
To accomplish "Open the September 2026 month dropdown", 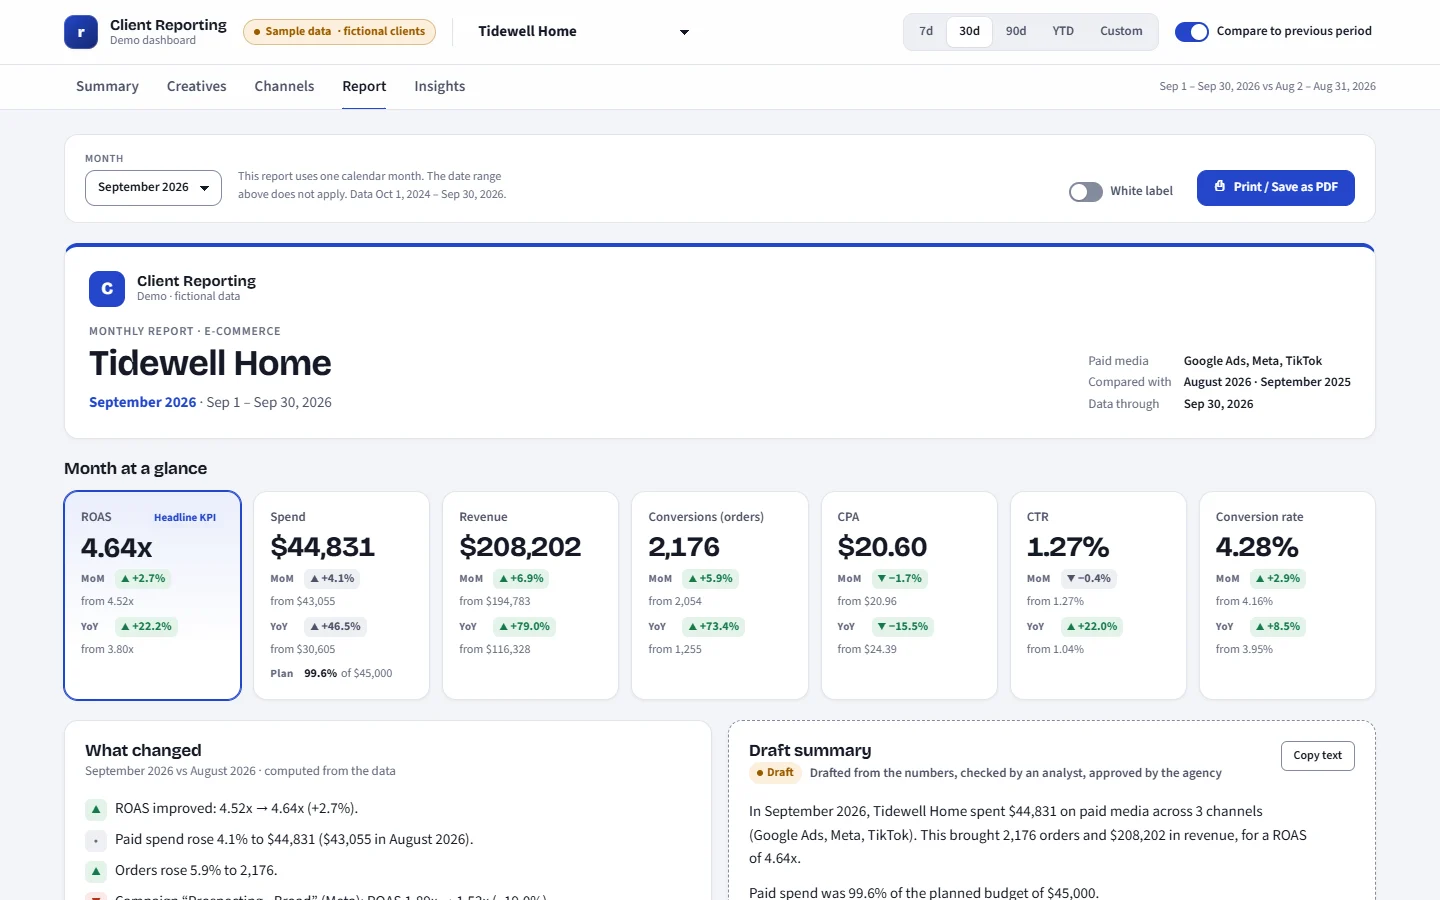I will click(x=153, y=188).
